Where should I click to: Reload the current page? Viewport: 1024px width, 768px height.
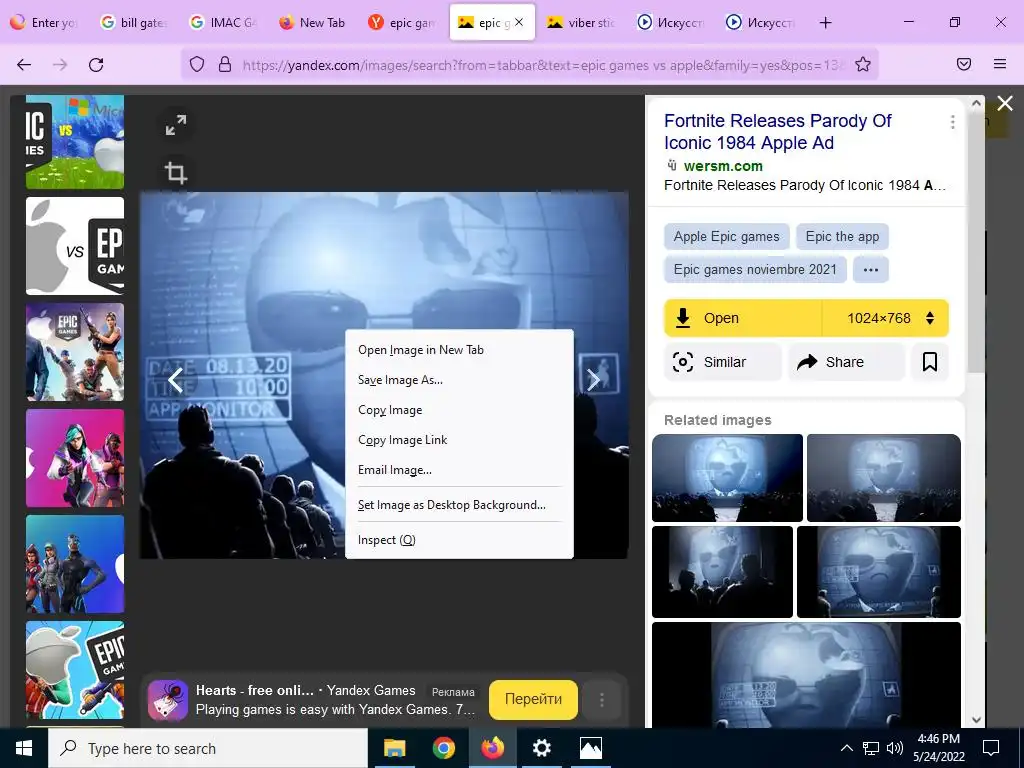pos(96,65)
